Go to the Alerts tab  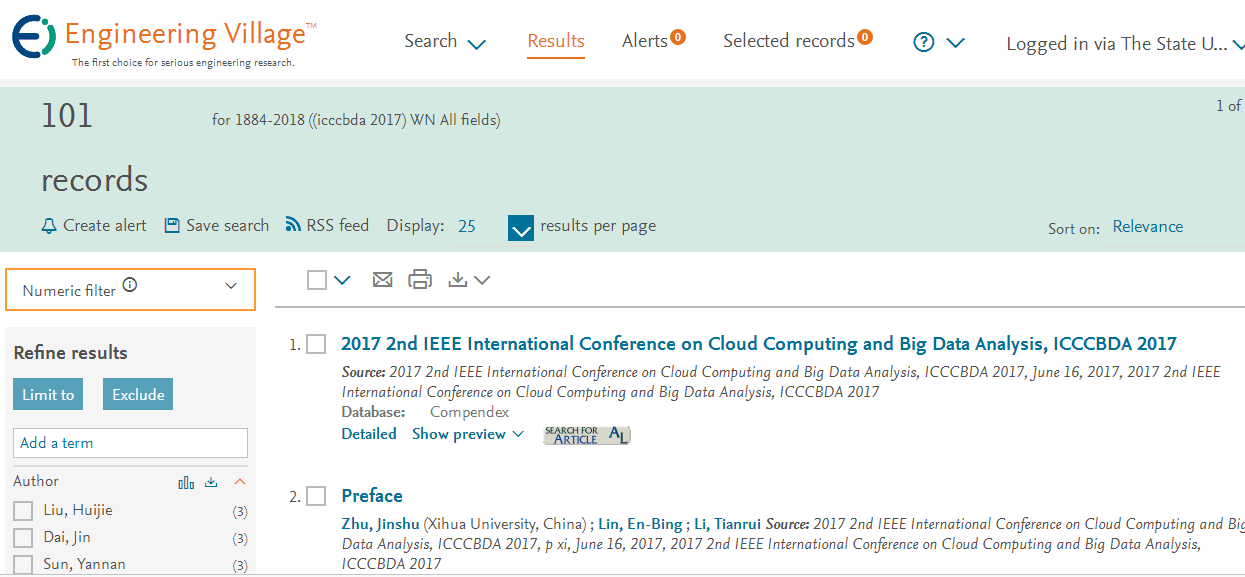point(645,41)
